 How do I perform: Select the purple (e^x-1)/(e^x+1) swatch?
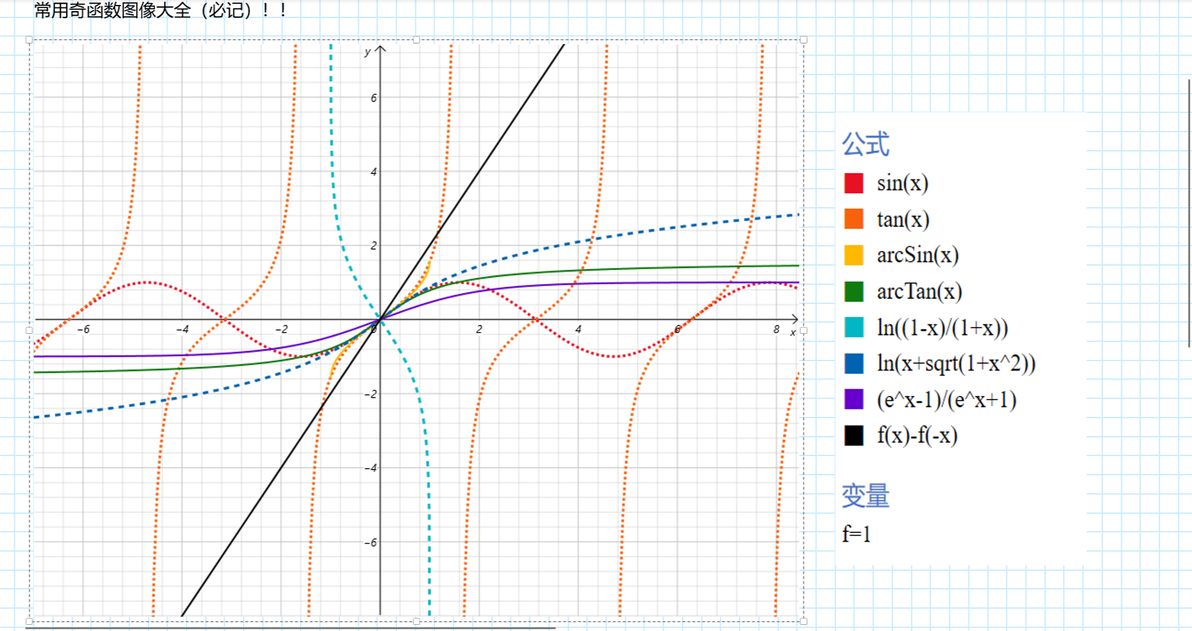[854, 399]
